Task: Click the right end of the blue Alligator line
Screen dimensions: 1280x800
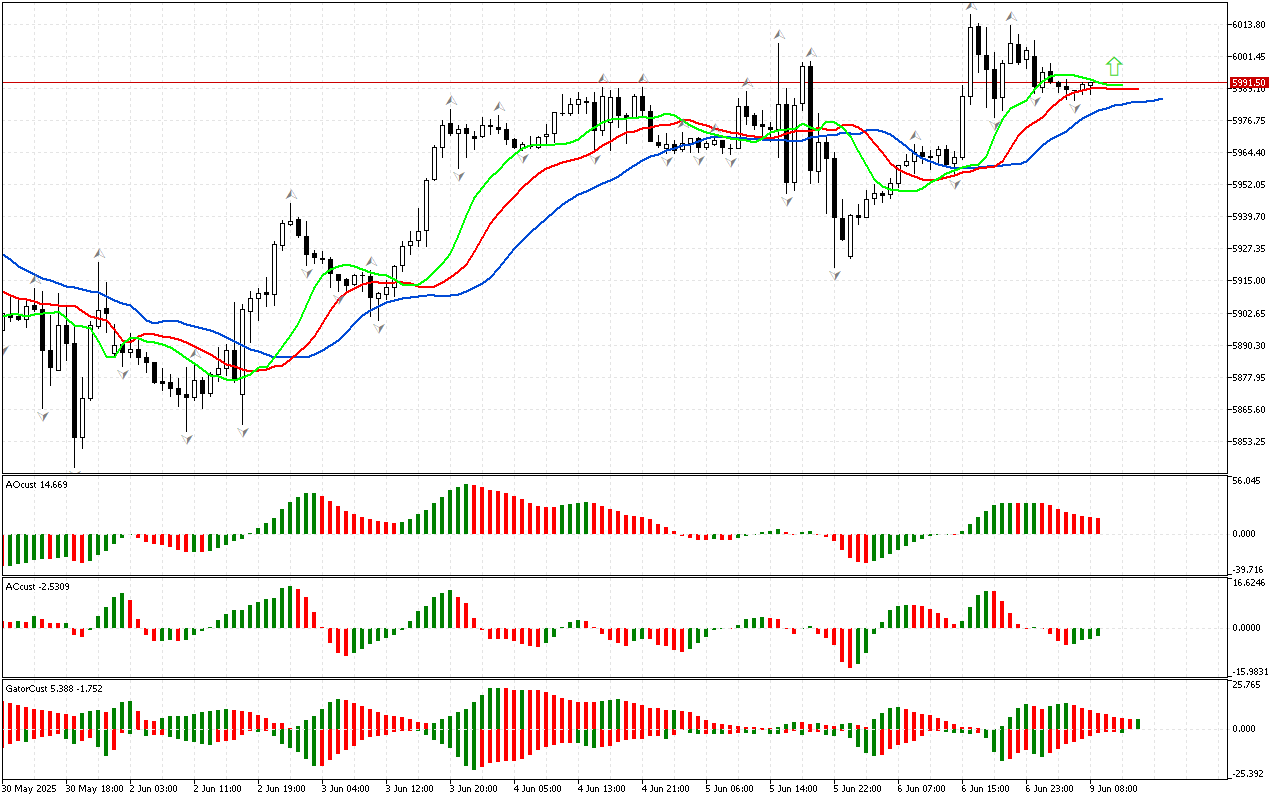Action: [1161, 99]
